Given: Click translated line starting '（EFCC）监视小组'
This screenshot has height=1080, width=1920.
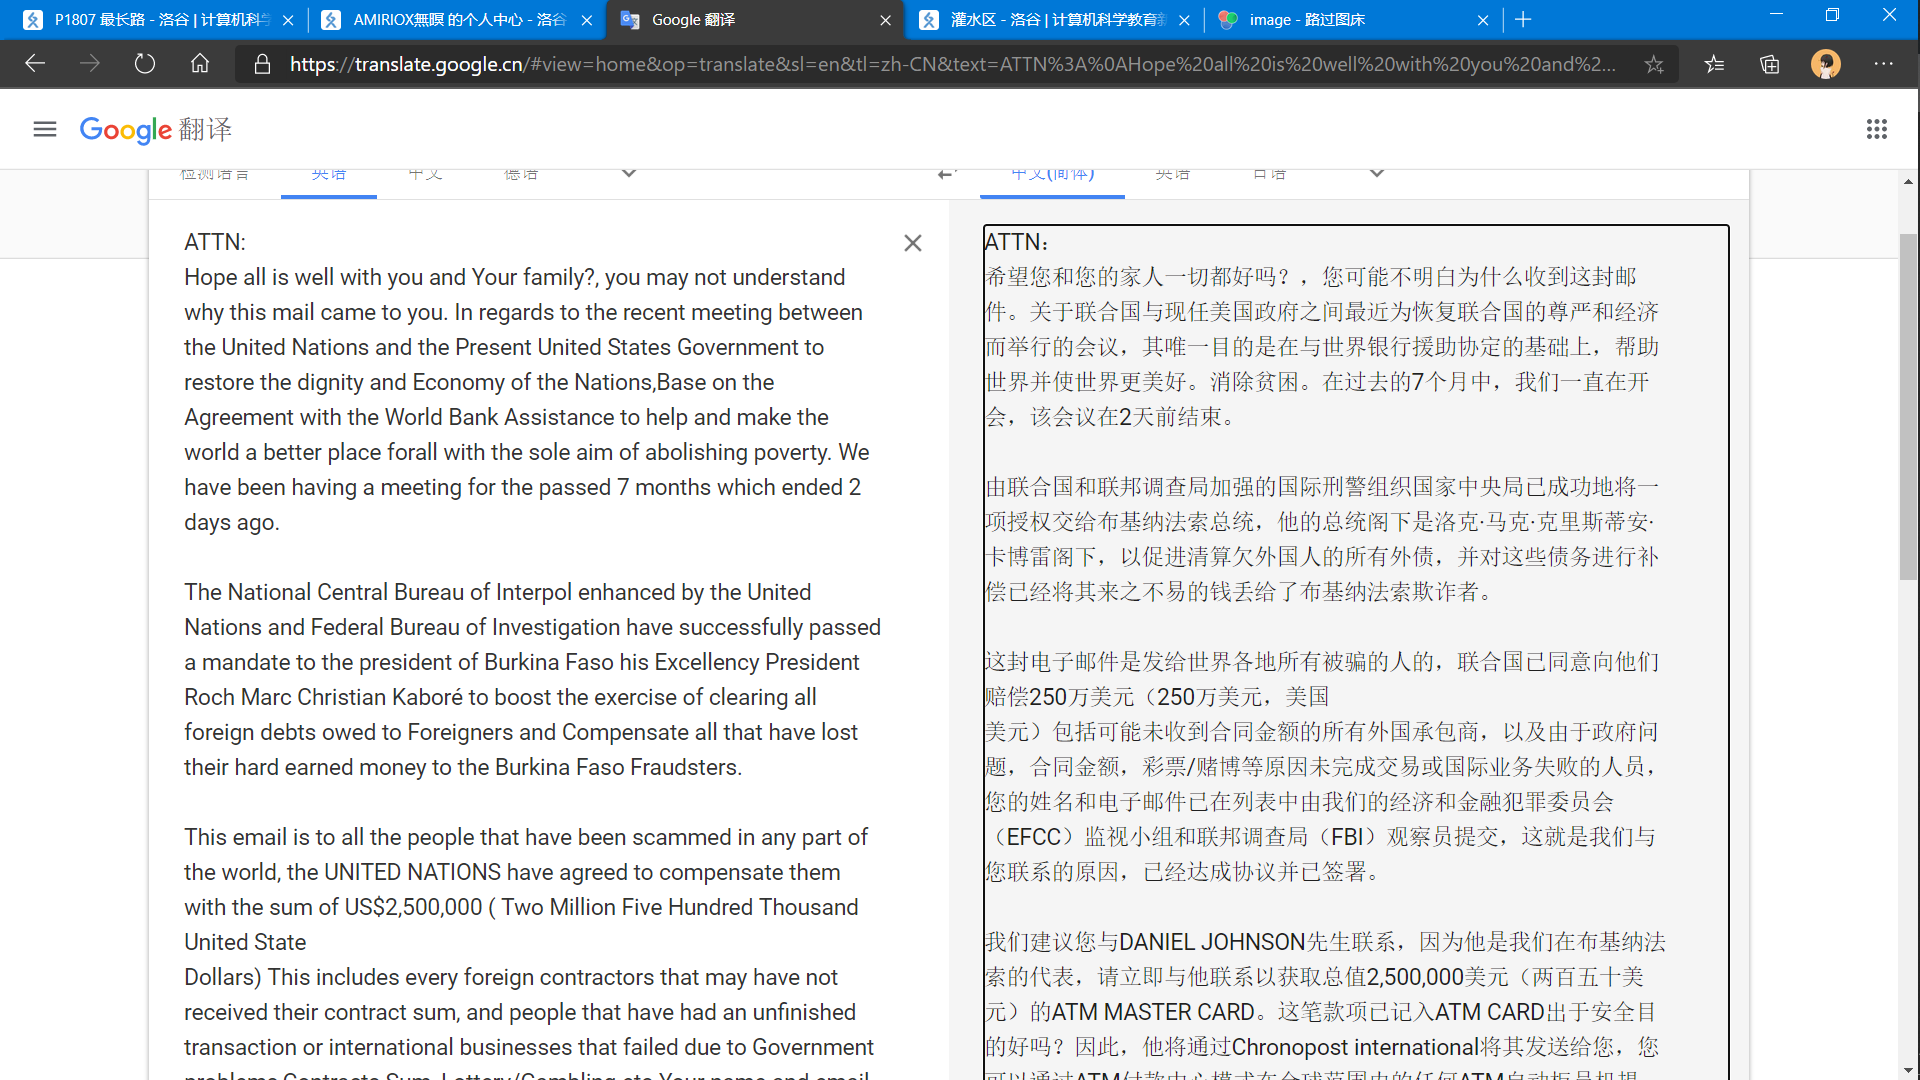Looking at the screenshot, I should (1320, 837).
